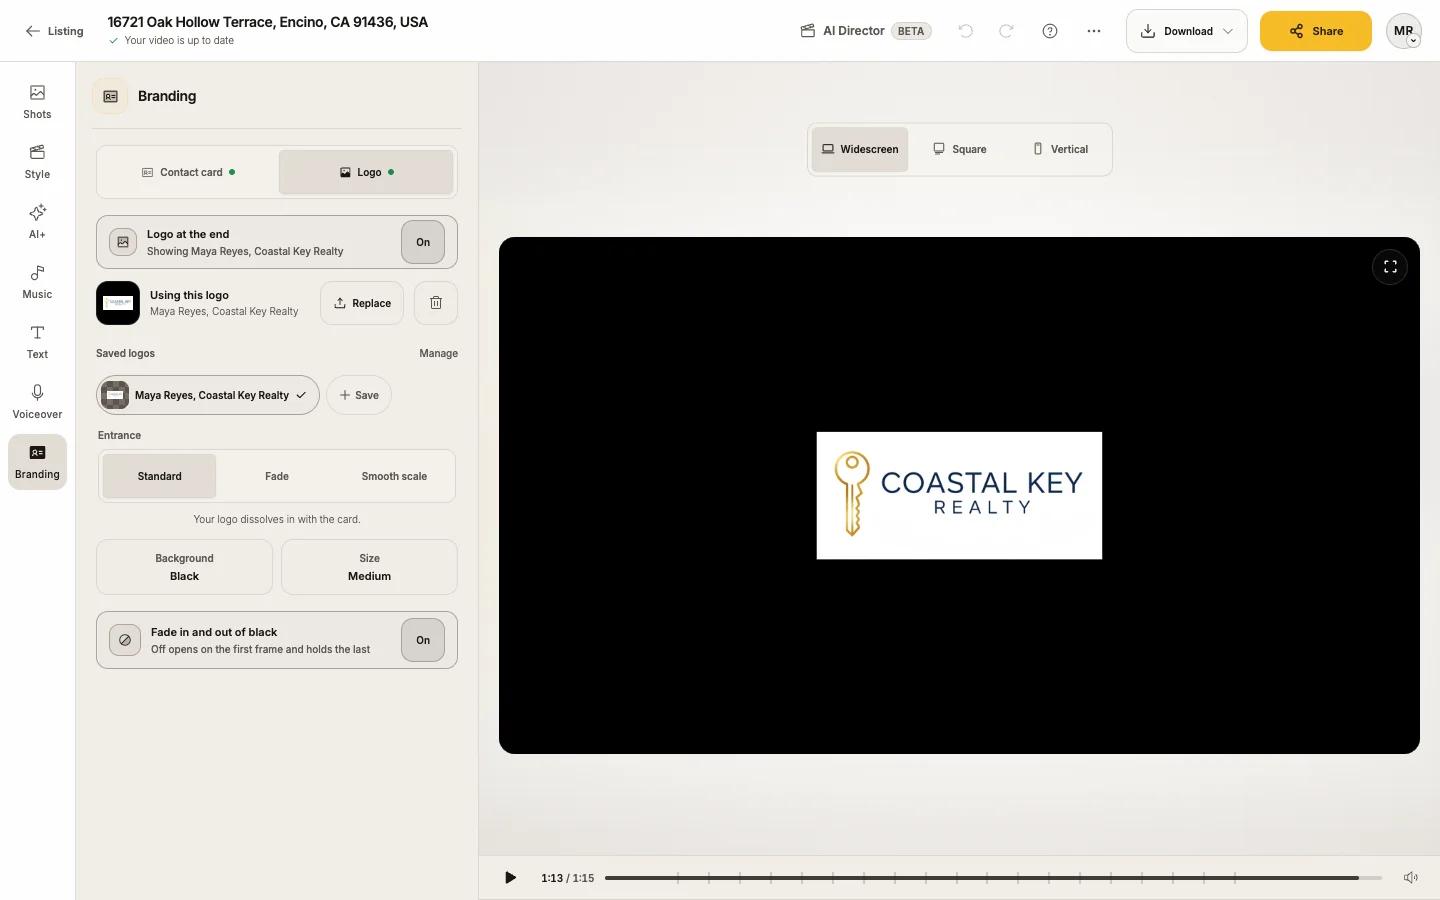Open the Text panel

[37, 342]
